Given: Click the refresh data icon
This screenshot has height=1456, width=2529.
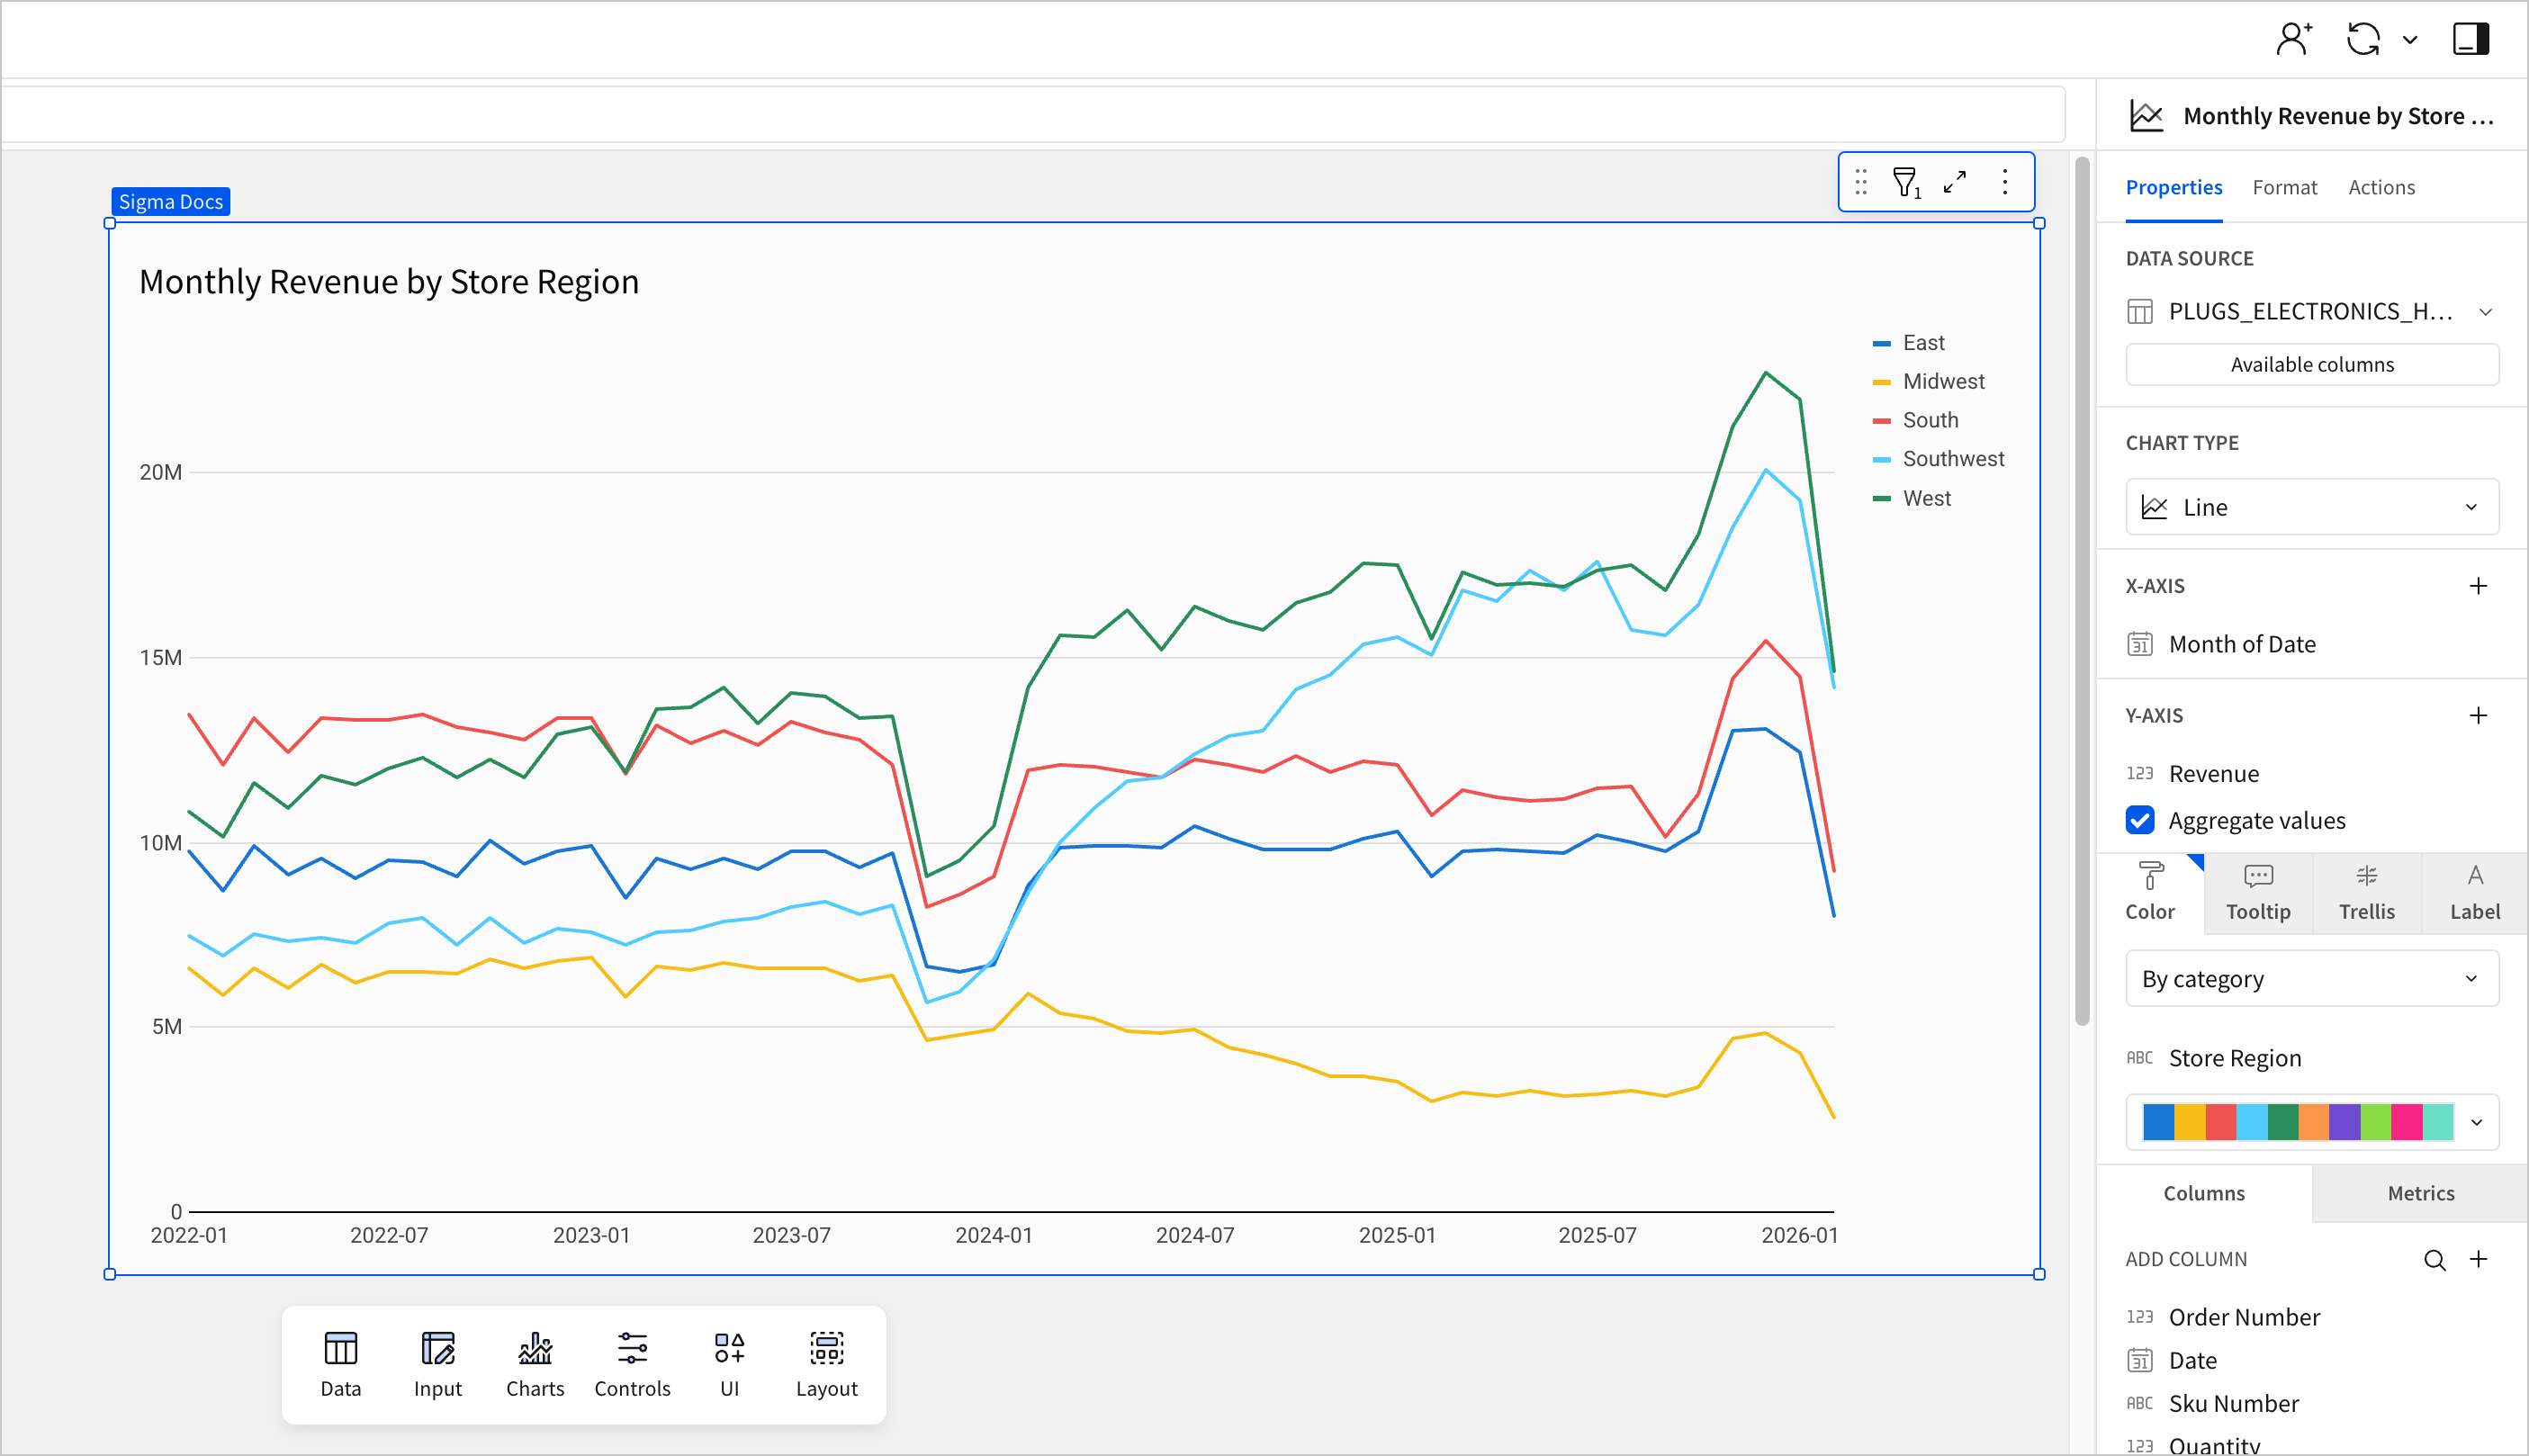Looking at the screenshot, I should pyautogui.click(x=2362, y=39).
